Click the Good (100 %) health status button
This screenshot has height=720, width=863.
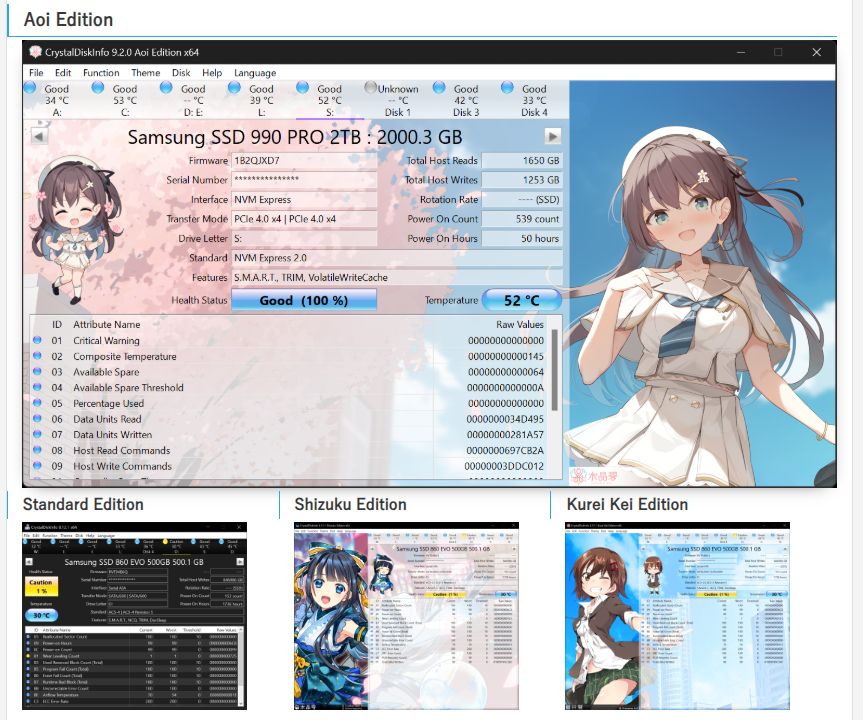[x=304, y=300]
